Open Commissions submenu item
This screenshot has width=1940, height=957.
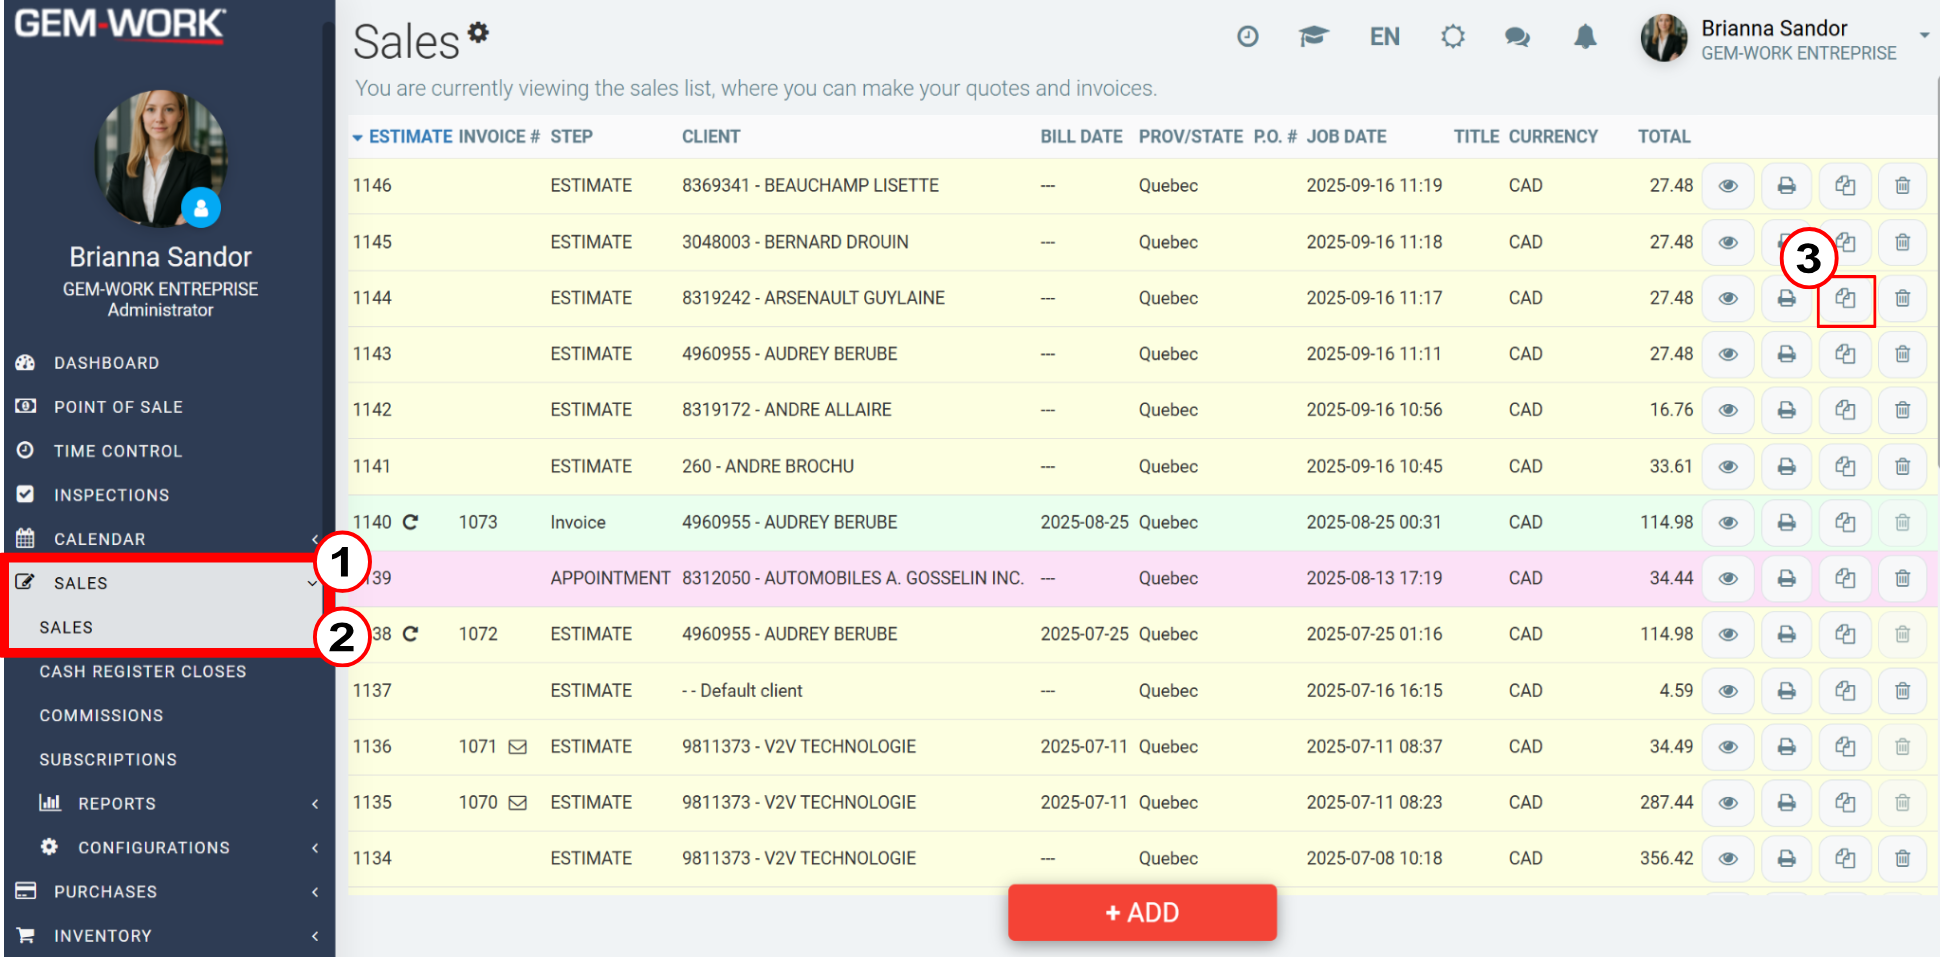tap(101, 716)
